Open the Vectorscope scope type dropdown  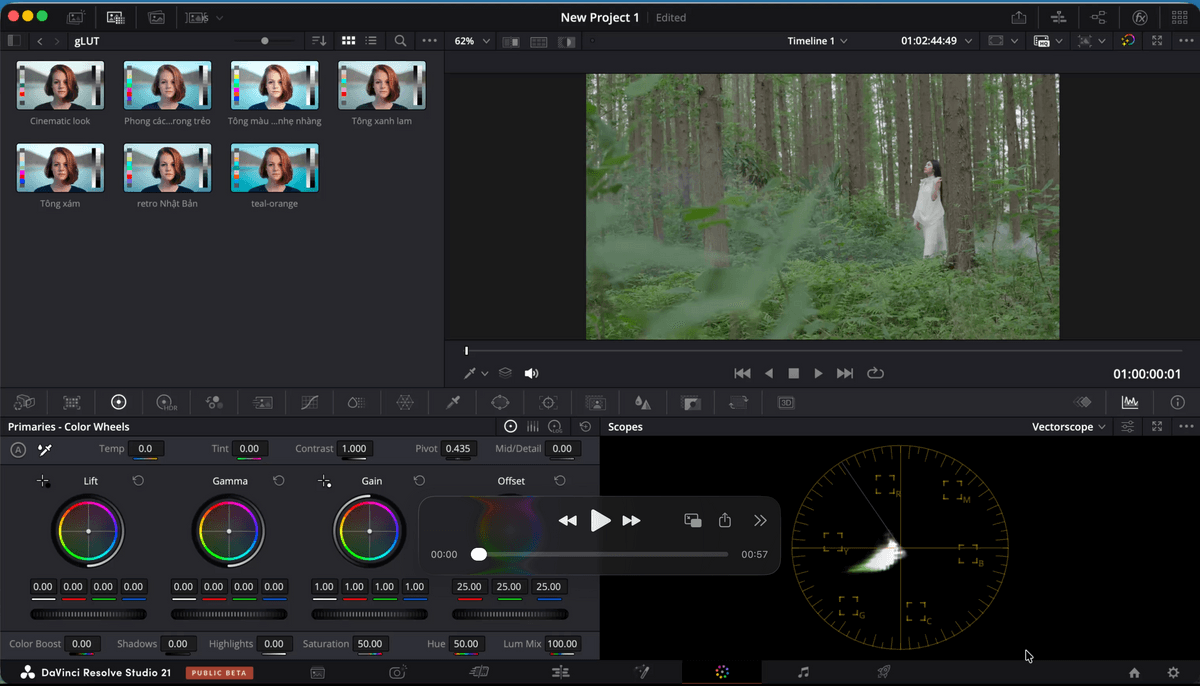pos(1069,427)
